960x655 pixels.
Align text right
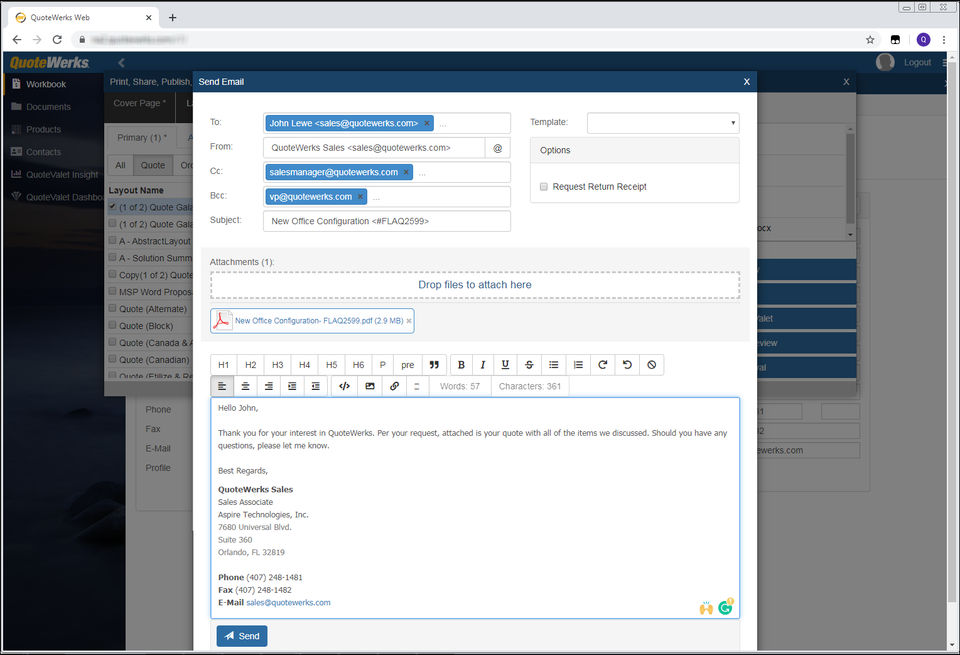269,386
